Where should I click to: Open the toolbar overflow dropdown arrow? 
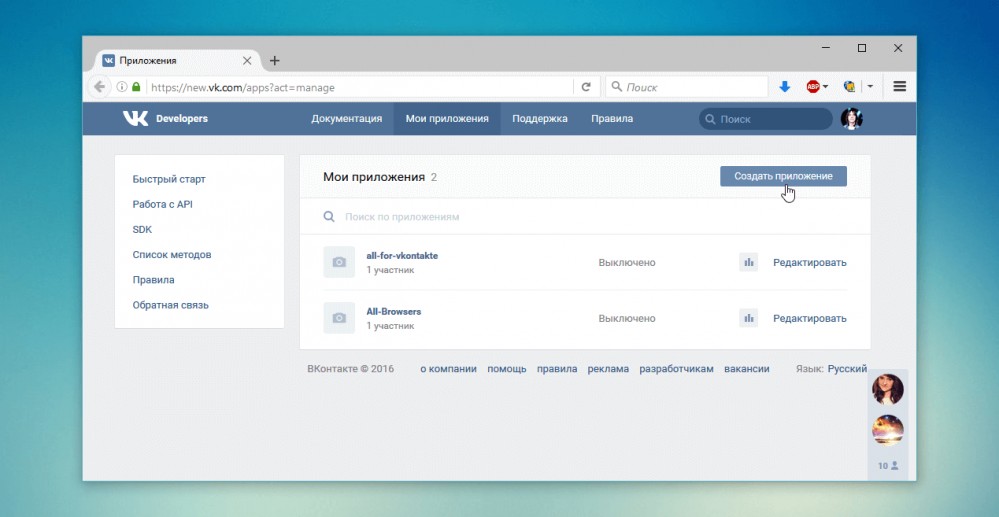tap(870, 87)
